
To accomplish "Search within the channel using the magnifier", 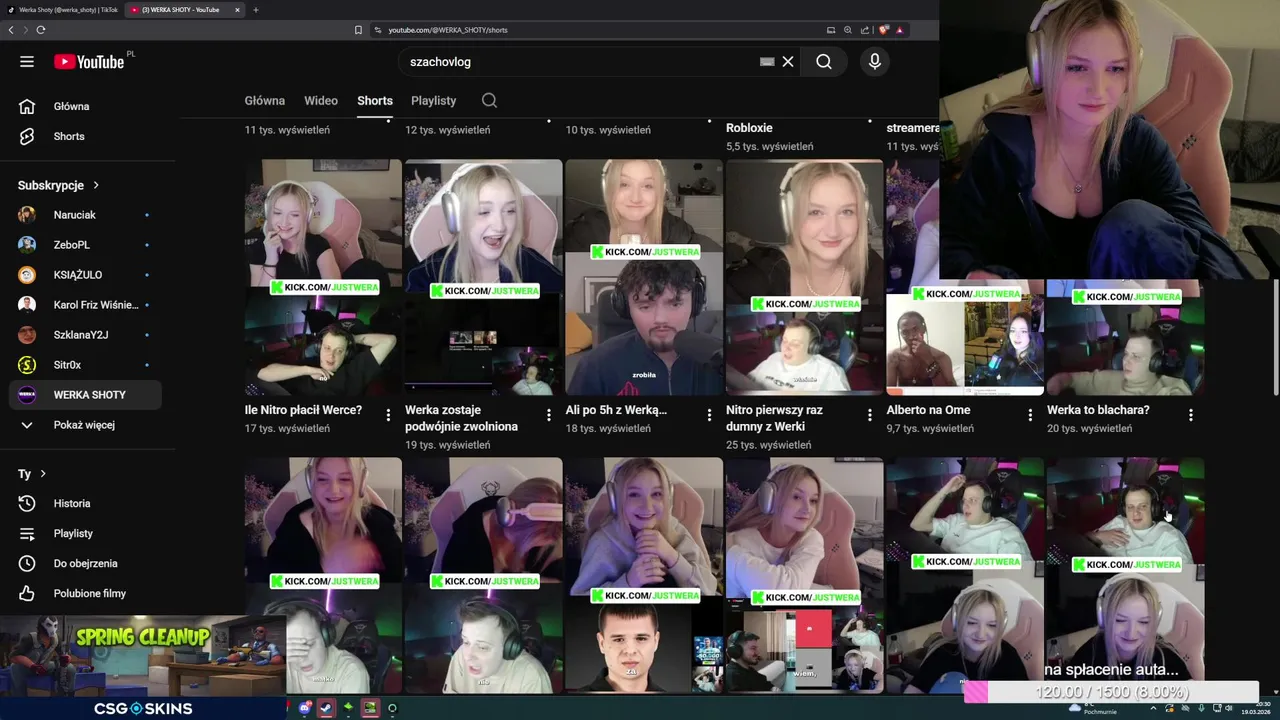I will click(x=489, y=100).
